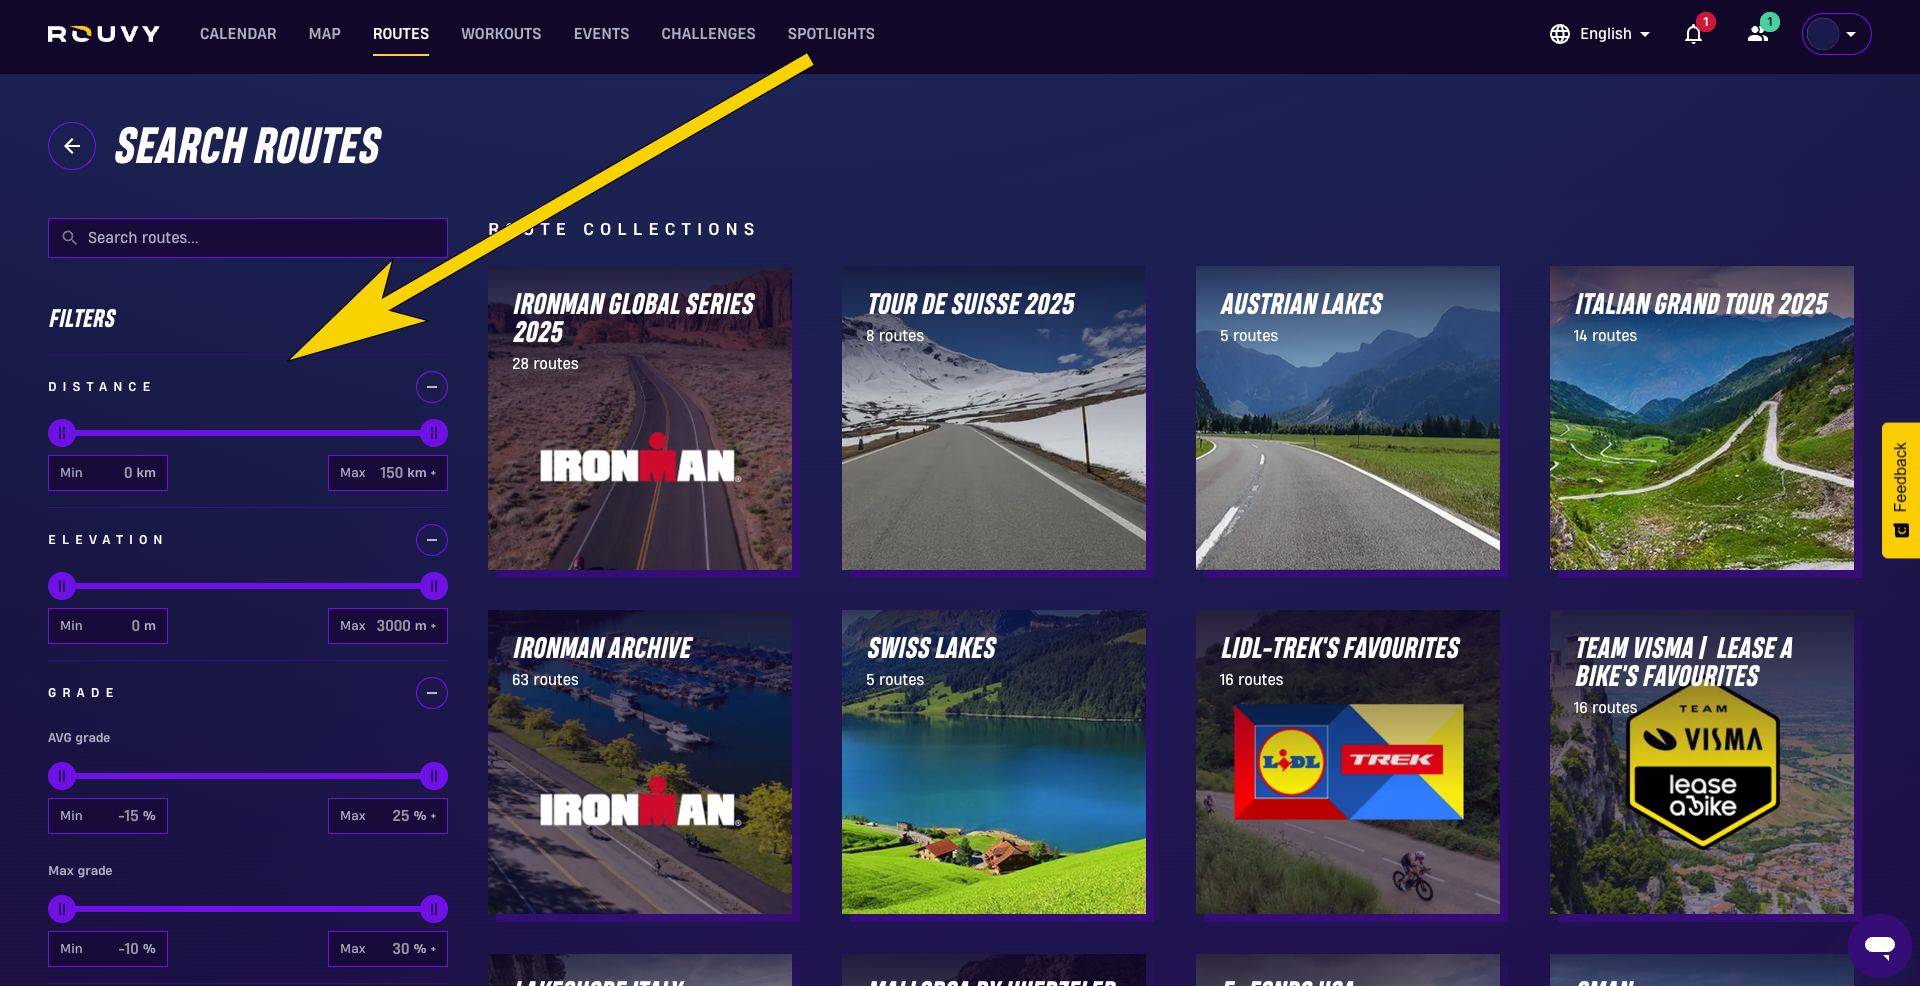Image resolution: width=1920 pixels, height=986 pixels.
Task: Collapse the Distance filter section
Action: [x=431, y=387]
